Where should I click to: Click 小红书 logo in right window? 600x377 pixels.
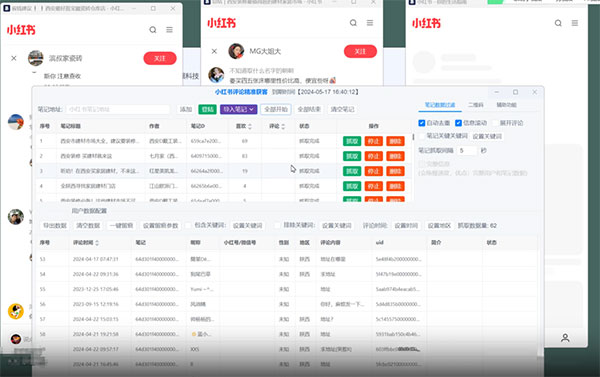[426, 23]
